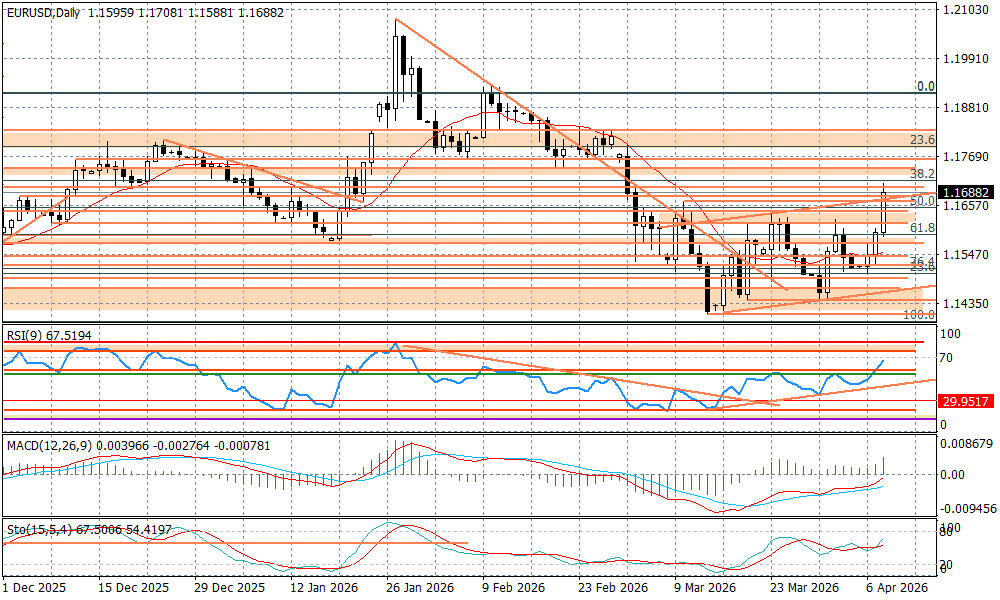The width and height of the screenshot is (1000, 600).
Task: Select the Fibonacci 38.2 level label
Action: [x=921, y=173]
